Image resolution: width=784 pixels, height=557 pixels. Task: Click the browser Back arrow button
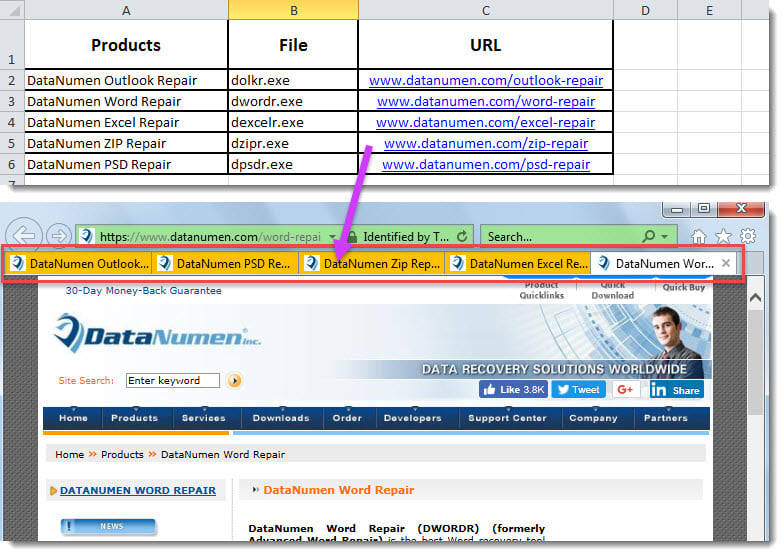point(24,236)
